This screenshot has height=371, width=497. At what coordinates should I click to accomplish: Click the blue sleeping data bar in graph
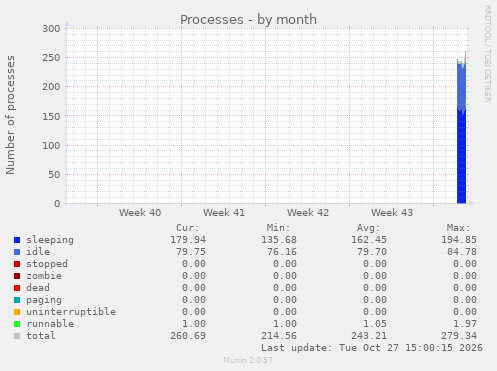point(461,158)
